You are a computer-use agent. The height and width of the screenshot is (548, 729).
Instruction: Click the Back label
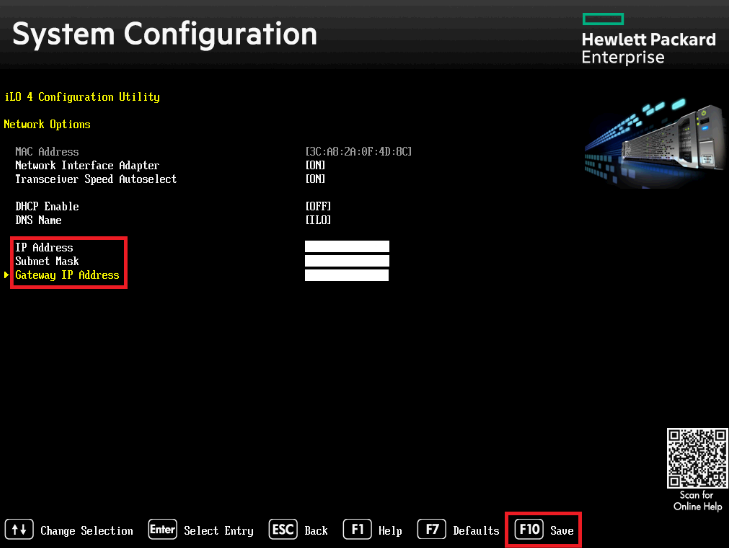pos(316,531)
